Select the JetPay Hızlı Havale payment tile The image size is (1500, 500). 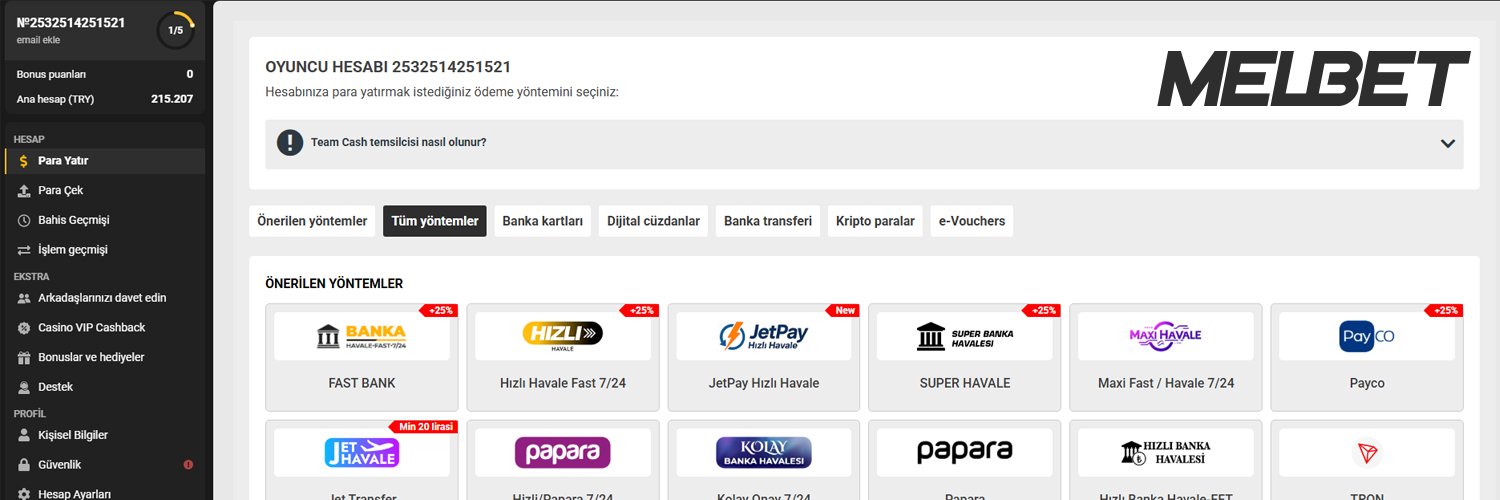pyautogui.click(x=764, y=357)
